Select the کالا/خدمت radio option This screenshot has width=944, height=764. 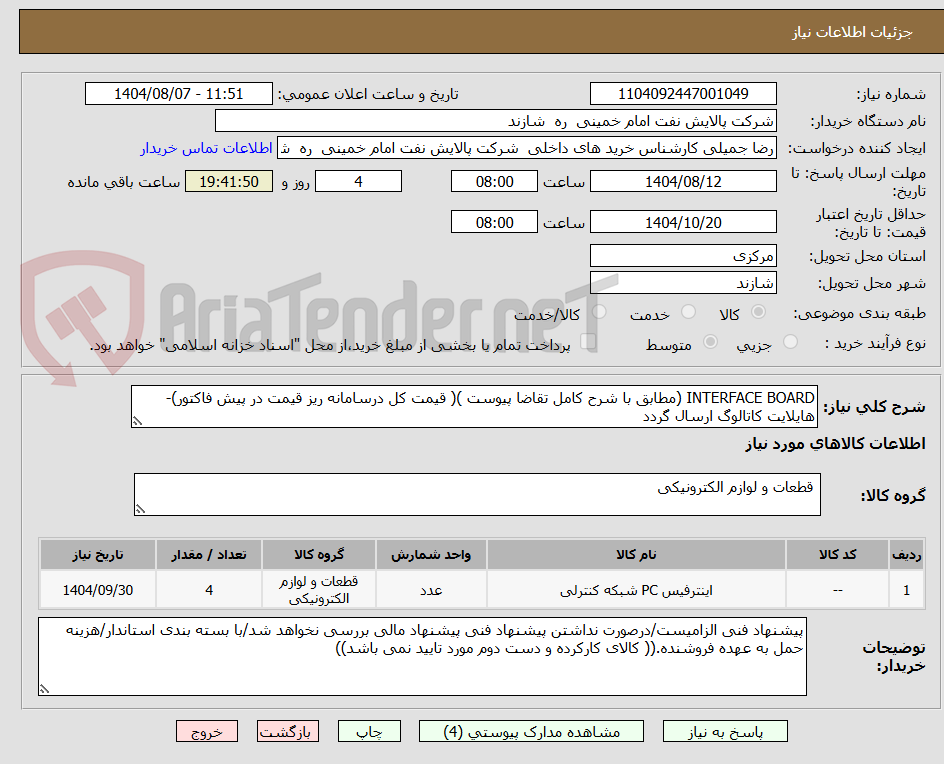(599, 311)
